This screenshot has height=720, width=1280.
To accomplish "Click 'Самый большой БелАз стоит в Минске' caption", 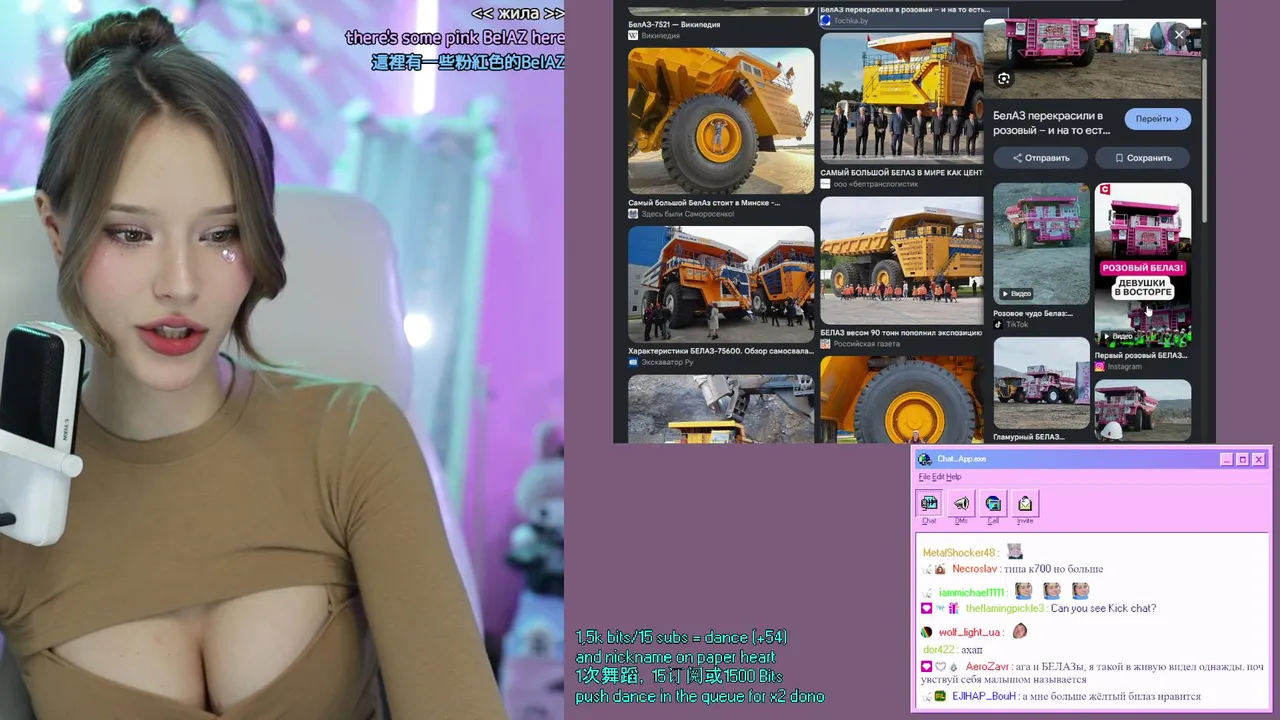I will tap(704, 202).
